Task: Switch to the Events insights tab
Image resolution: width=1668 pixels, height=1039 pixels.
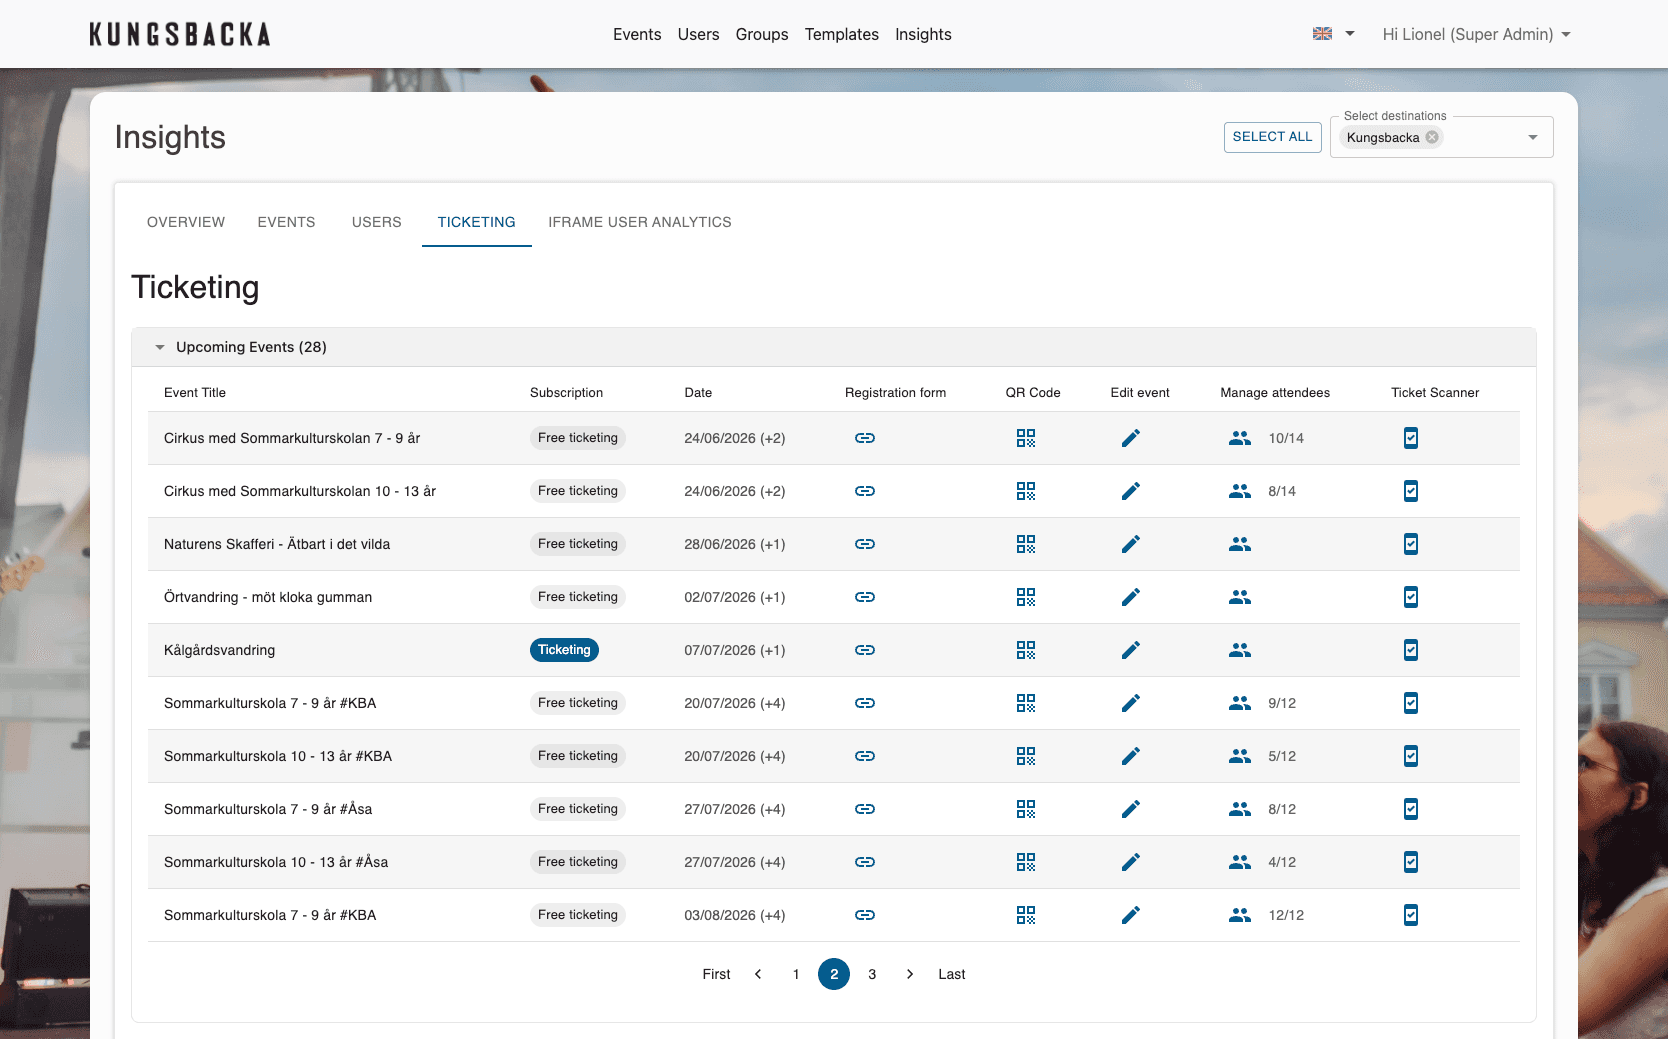Action: point(286,222)
